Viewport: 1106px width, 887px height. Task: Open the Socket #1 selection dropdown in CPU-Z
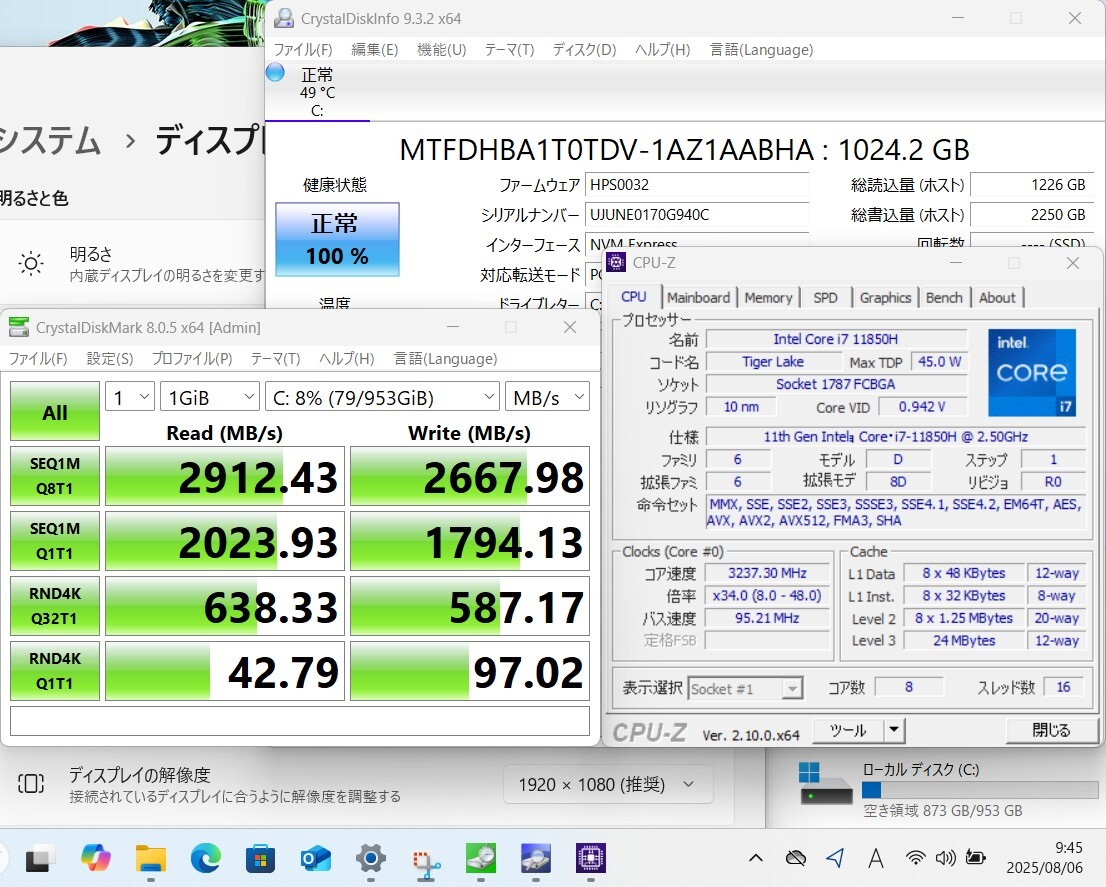pyautogui.click(x=745, y=688)
